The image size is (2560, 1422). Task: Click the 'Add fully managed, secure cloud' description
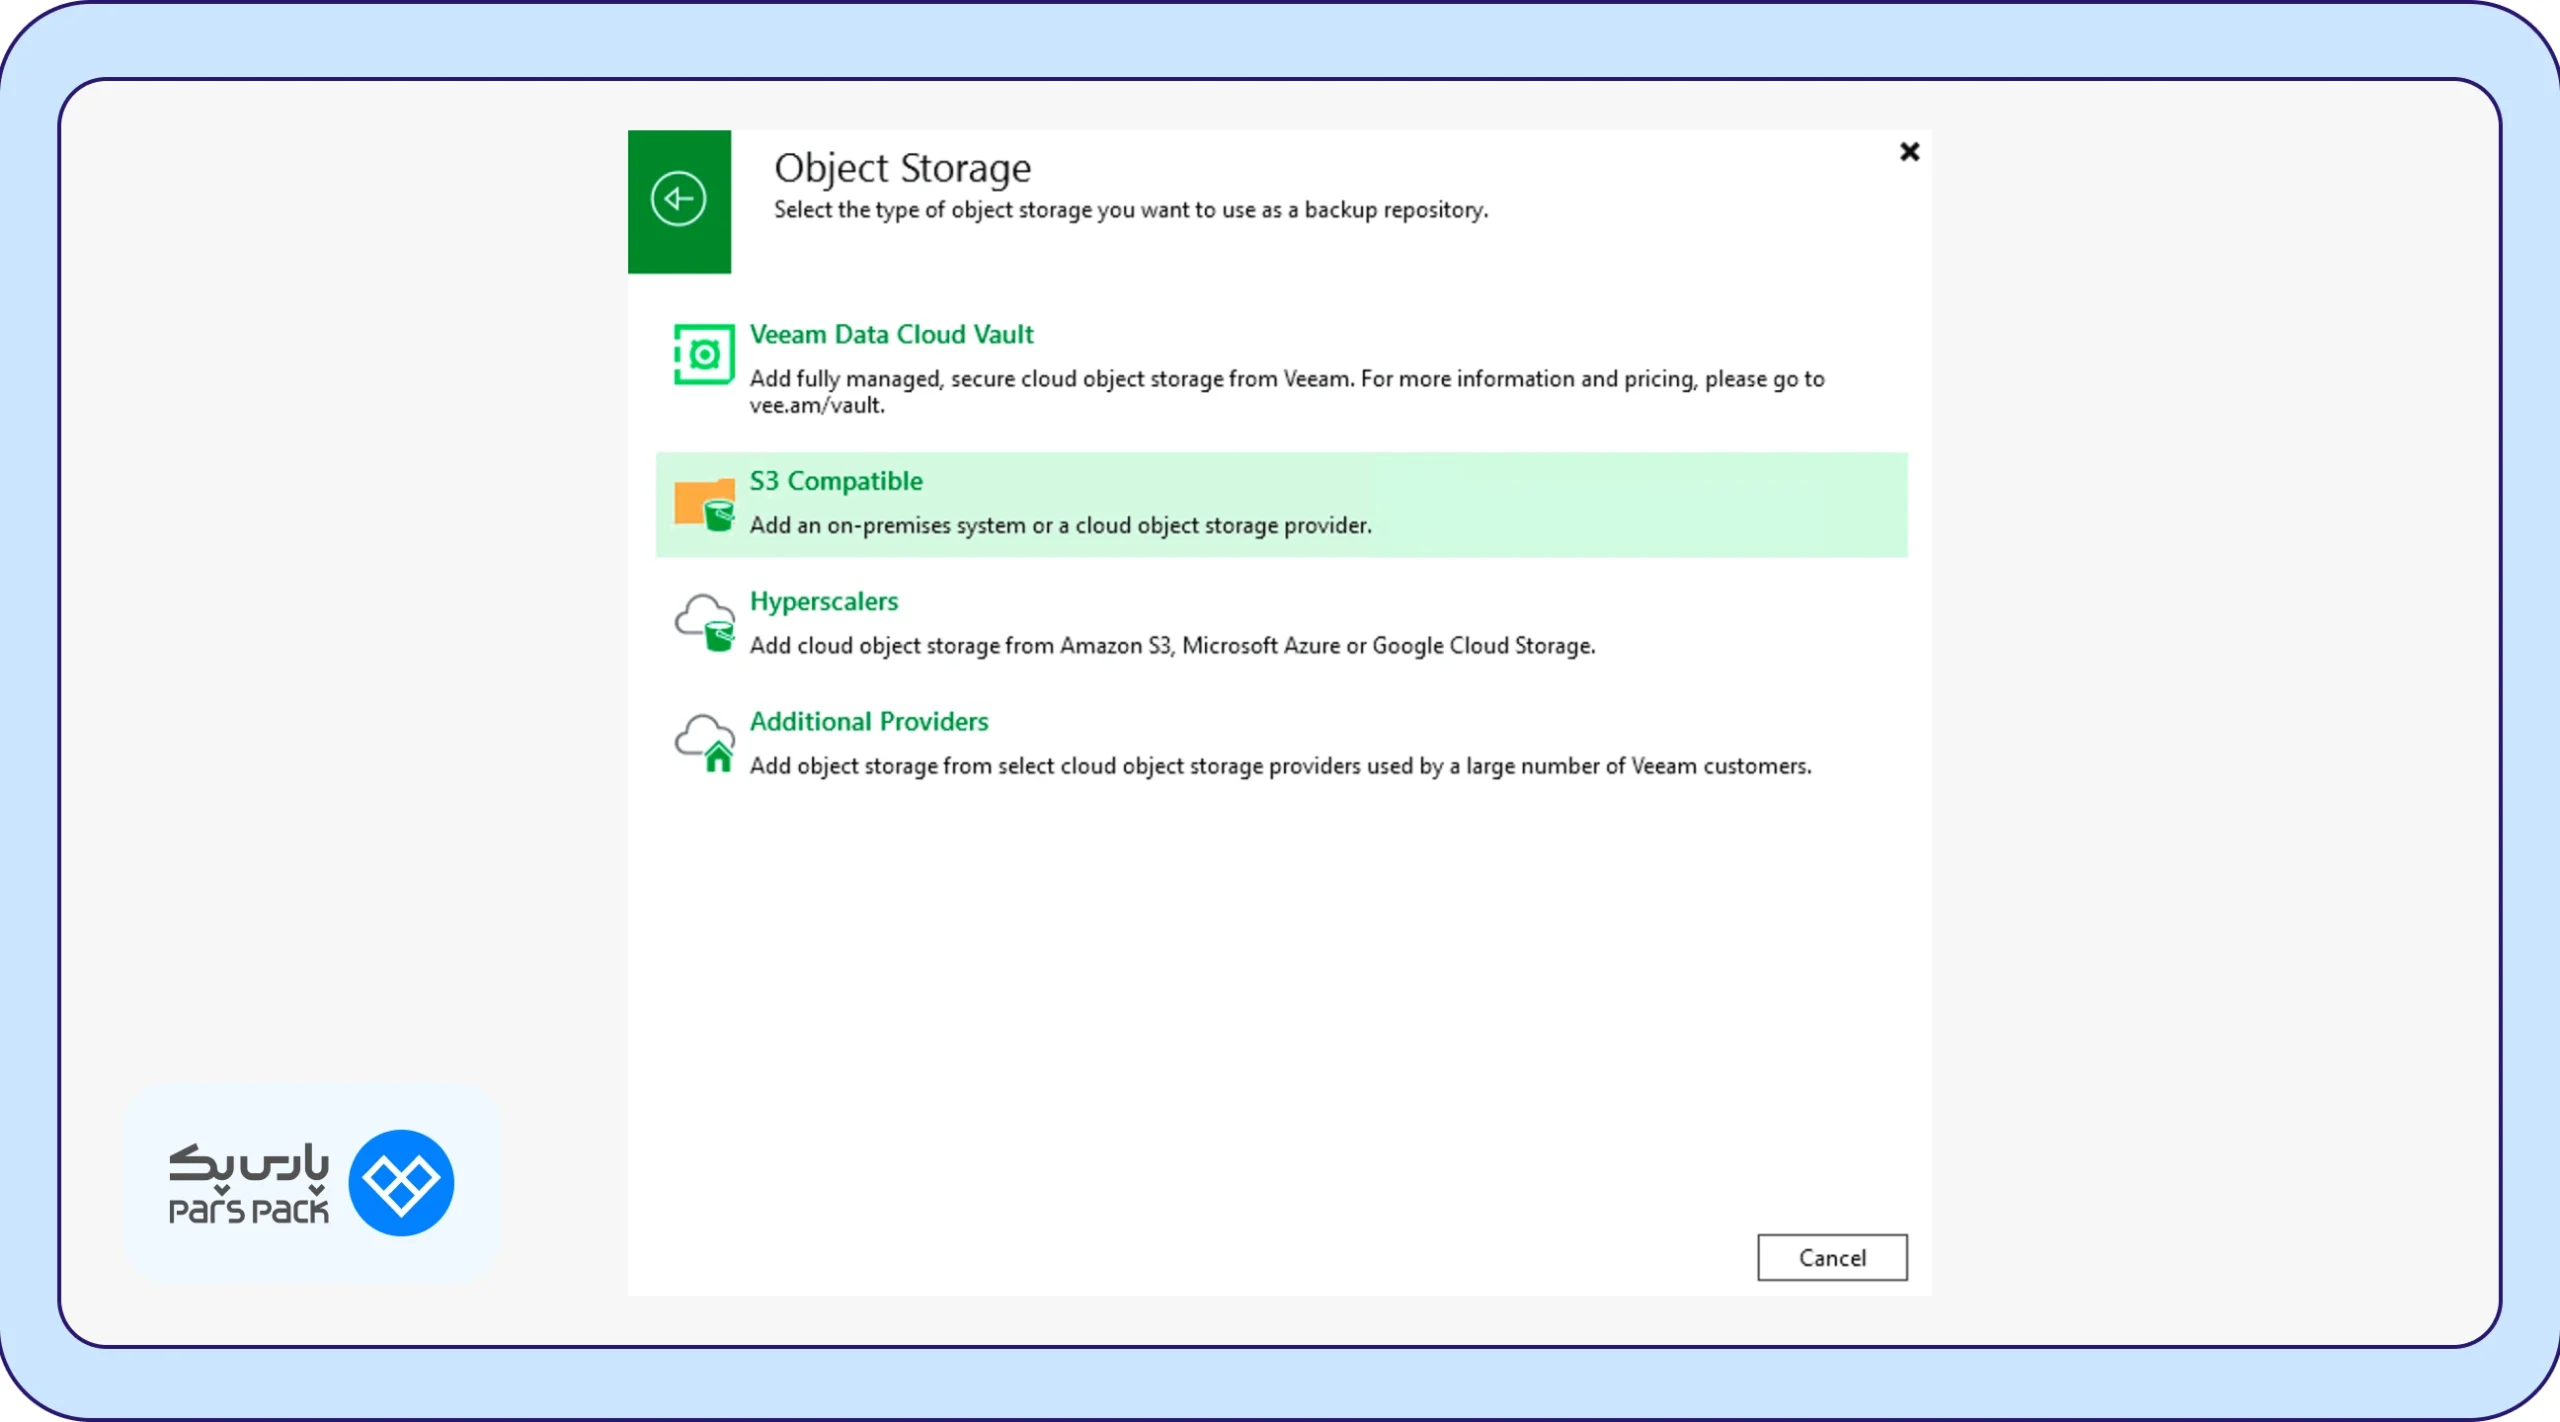(1287, 392)
